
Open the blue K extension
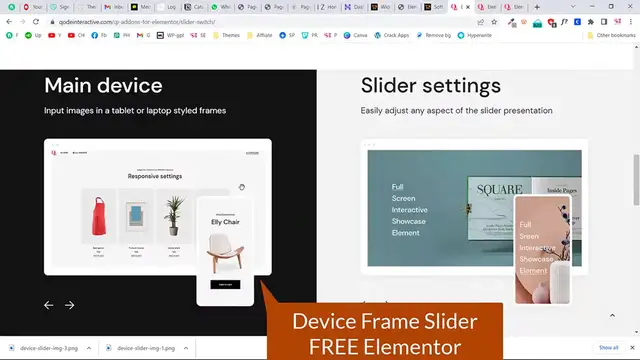577,22
